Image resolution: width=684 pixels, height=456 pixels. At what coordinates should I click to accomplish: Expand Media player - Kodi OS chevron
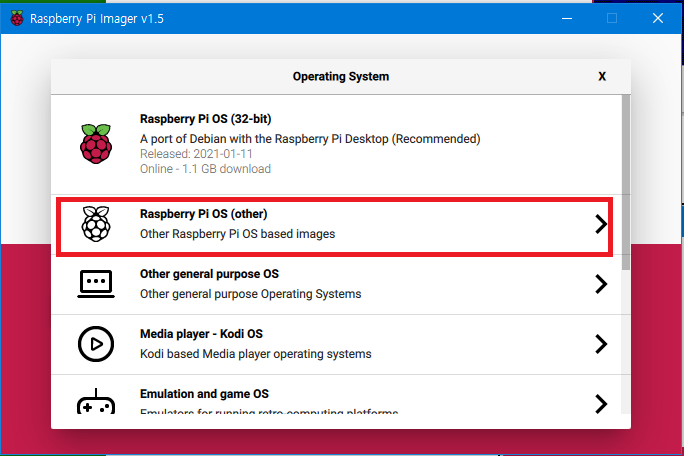pos(601,344)
